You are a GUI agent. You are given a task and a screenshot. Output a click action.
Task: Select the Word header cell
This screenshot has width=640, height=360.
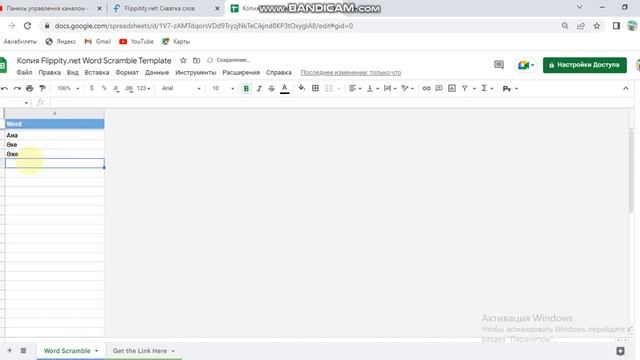coord(54,124)
